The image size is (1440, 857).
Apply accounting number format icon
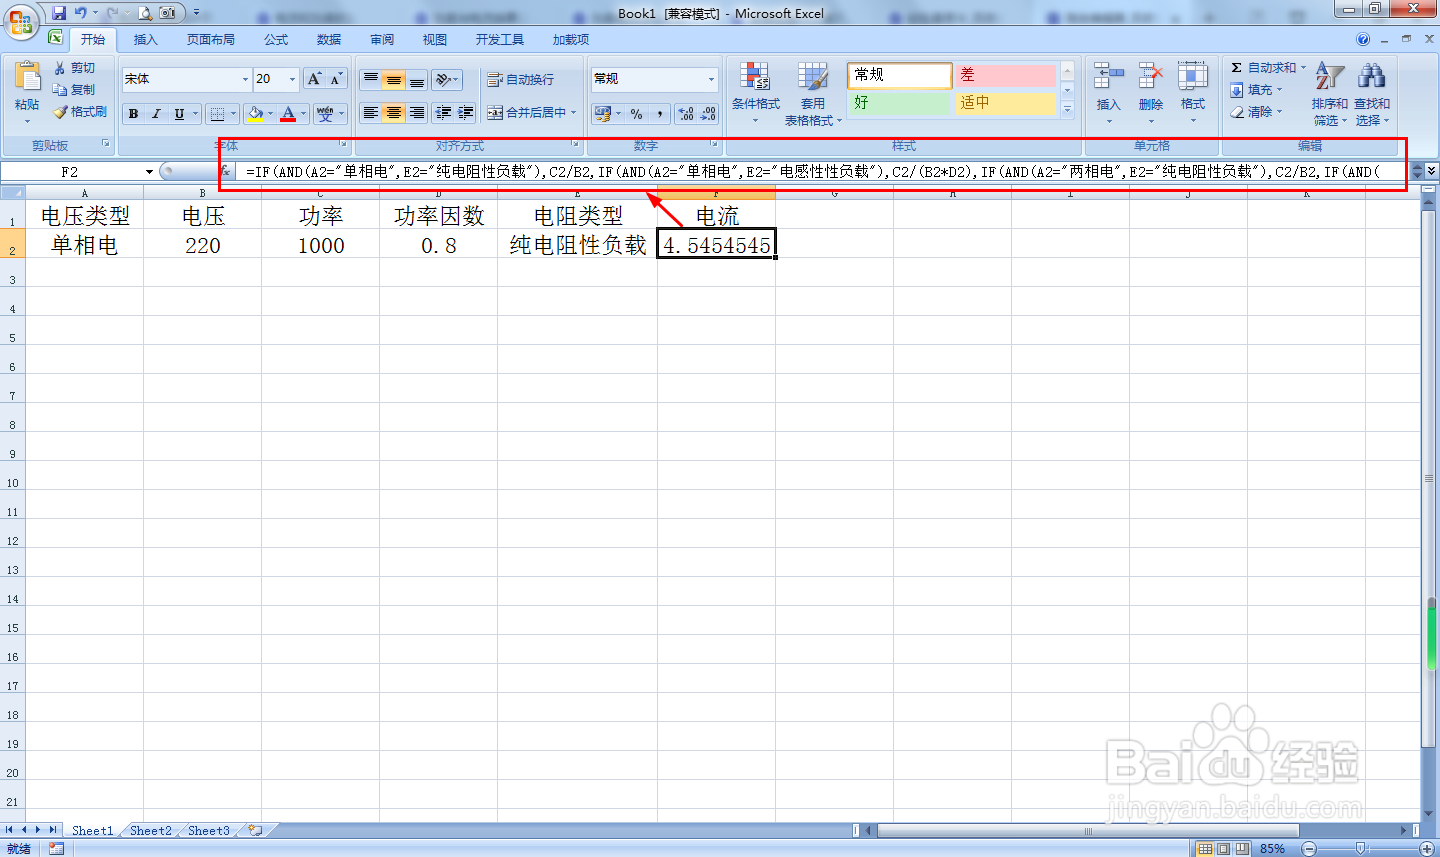(602, 114)
